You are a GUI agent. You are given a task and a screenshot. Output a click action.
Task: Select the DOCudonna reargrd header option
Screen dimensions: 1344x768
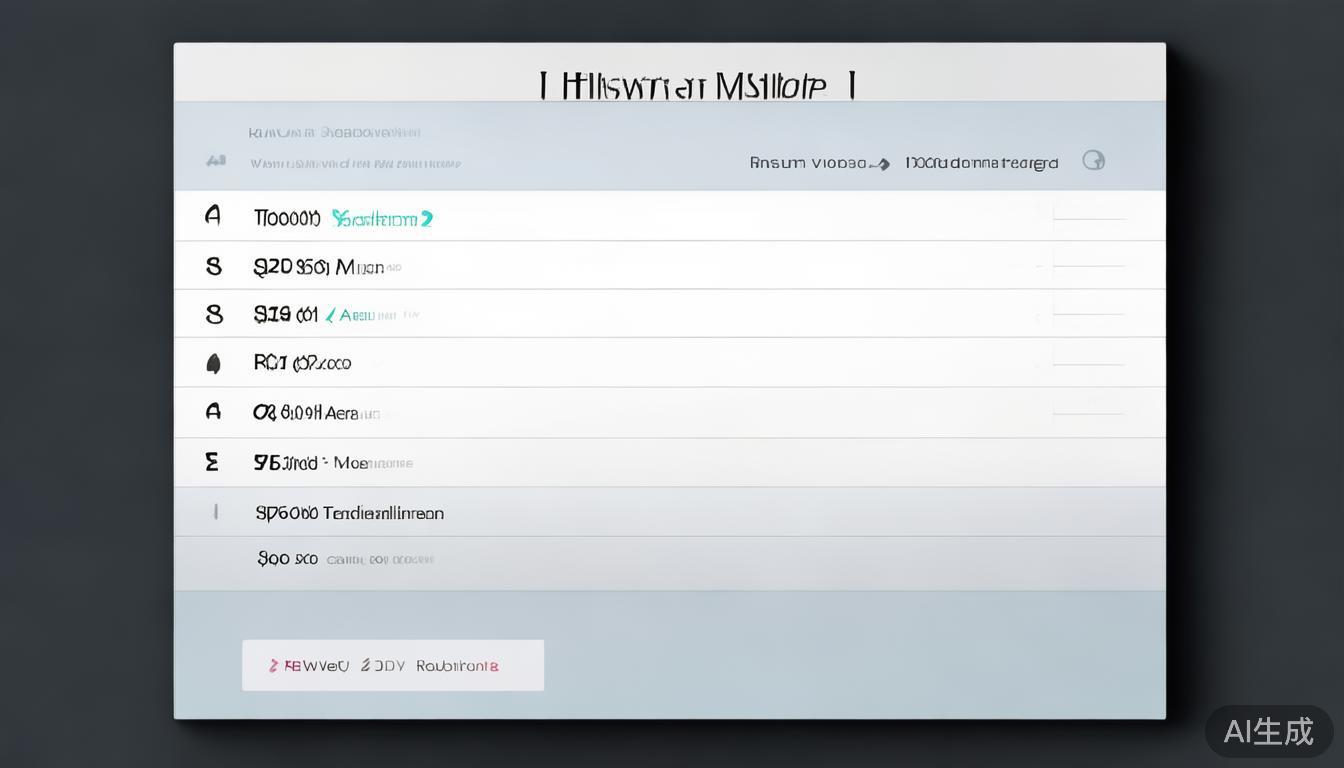[981, 163]
